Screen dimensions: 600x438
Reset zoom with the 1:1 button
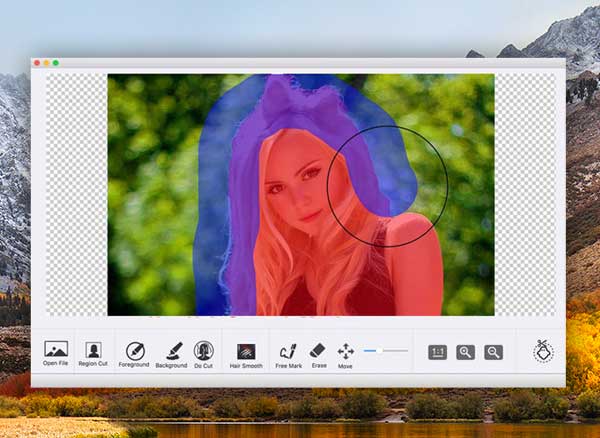point(437,352)
